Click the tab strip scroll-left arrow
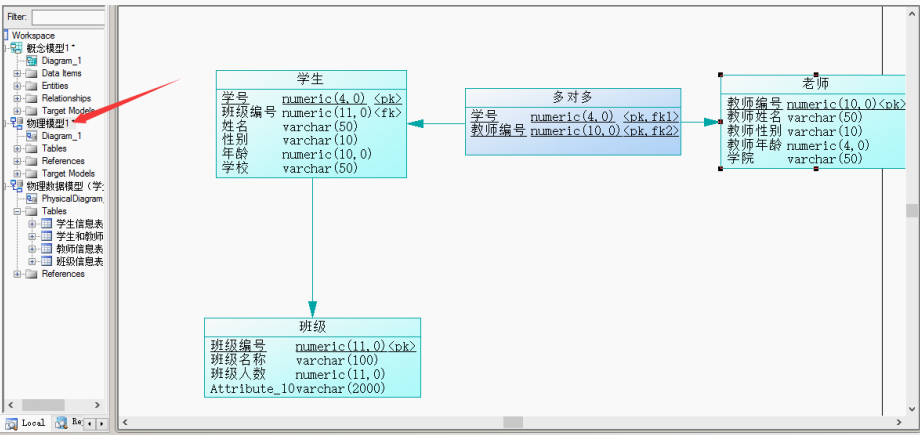 click(90, 423)
